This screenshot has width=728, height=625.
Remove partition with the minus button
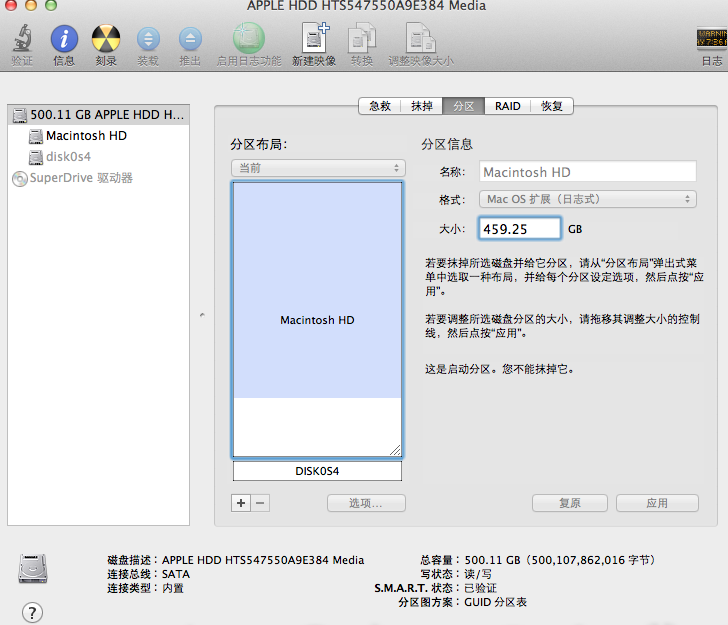[x=260, y=503]
